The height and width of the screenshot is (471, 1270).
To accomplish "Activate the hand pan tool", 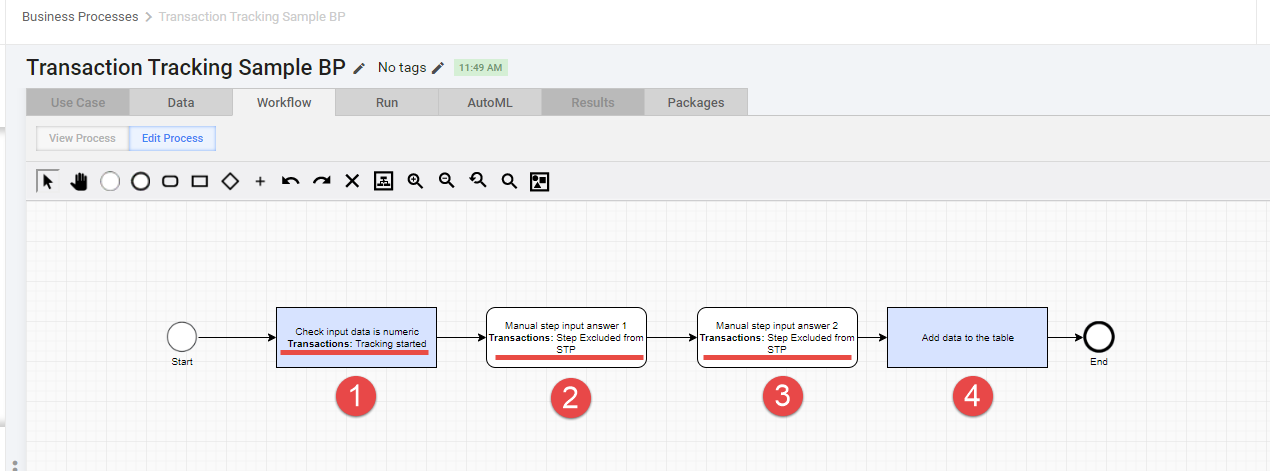I will point(79,181).
